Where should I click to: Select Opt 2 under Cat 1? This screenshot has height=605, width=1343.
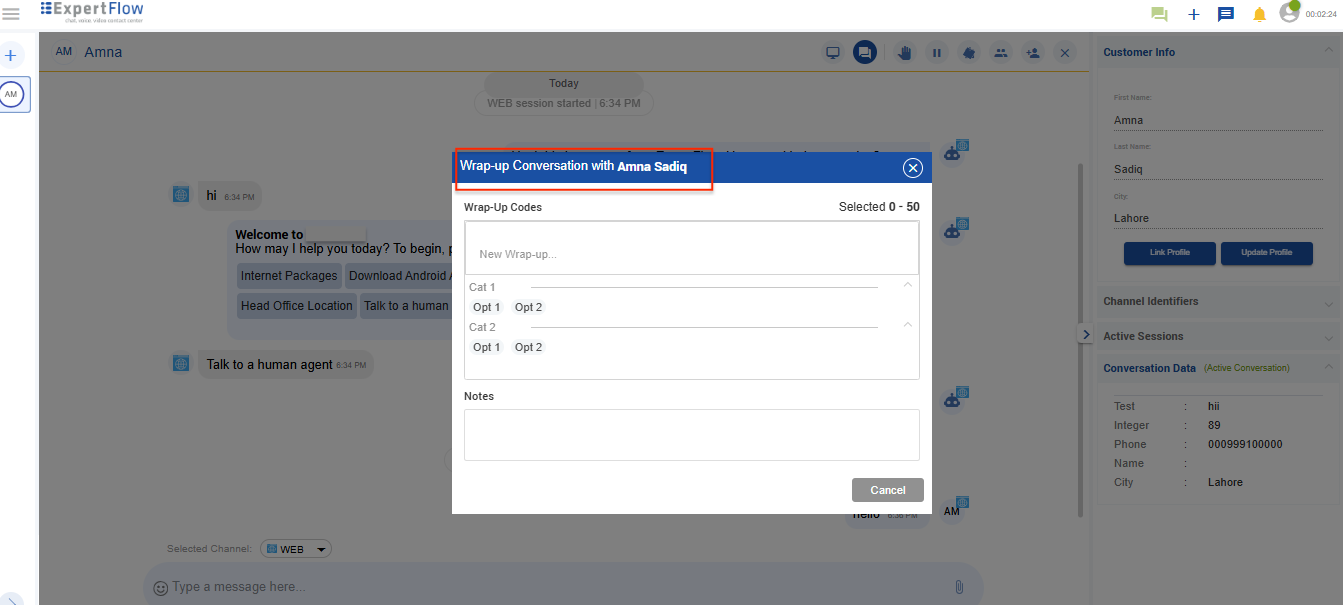[528, 307]
